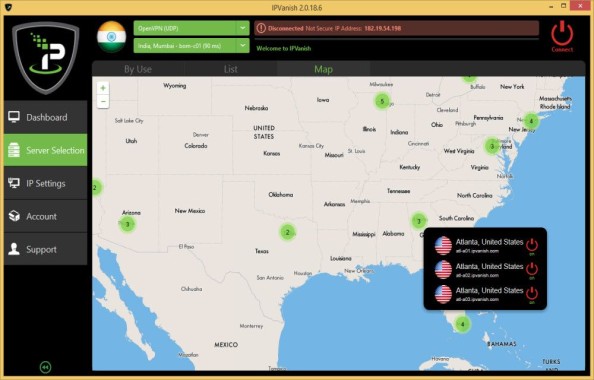Zoom out the map with minus button

coord(103,102)
